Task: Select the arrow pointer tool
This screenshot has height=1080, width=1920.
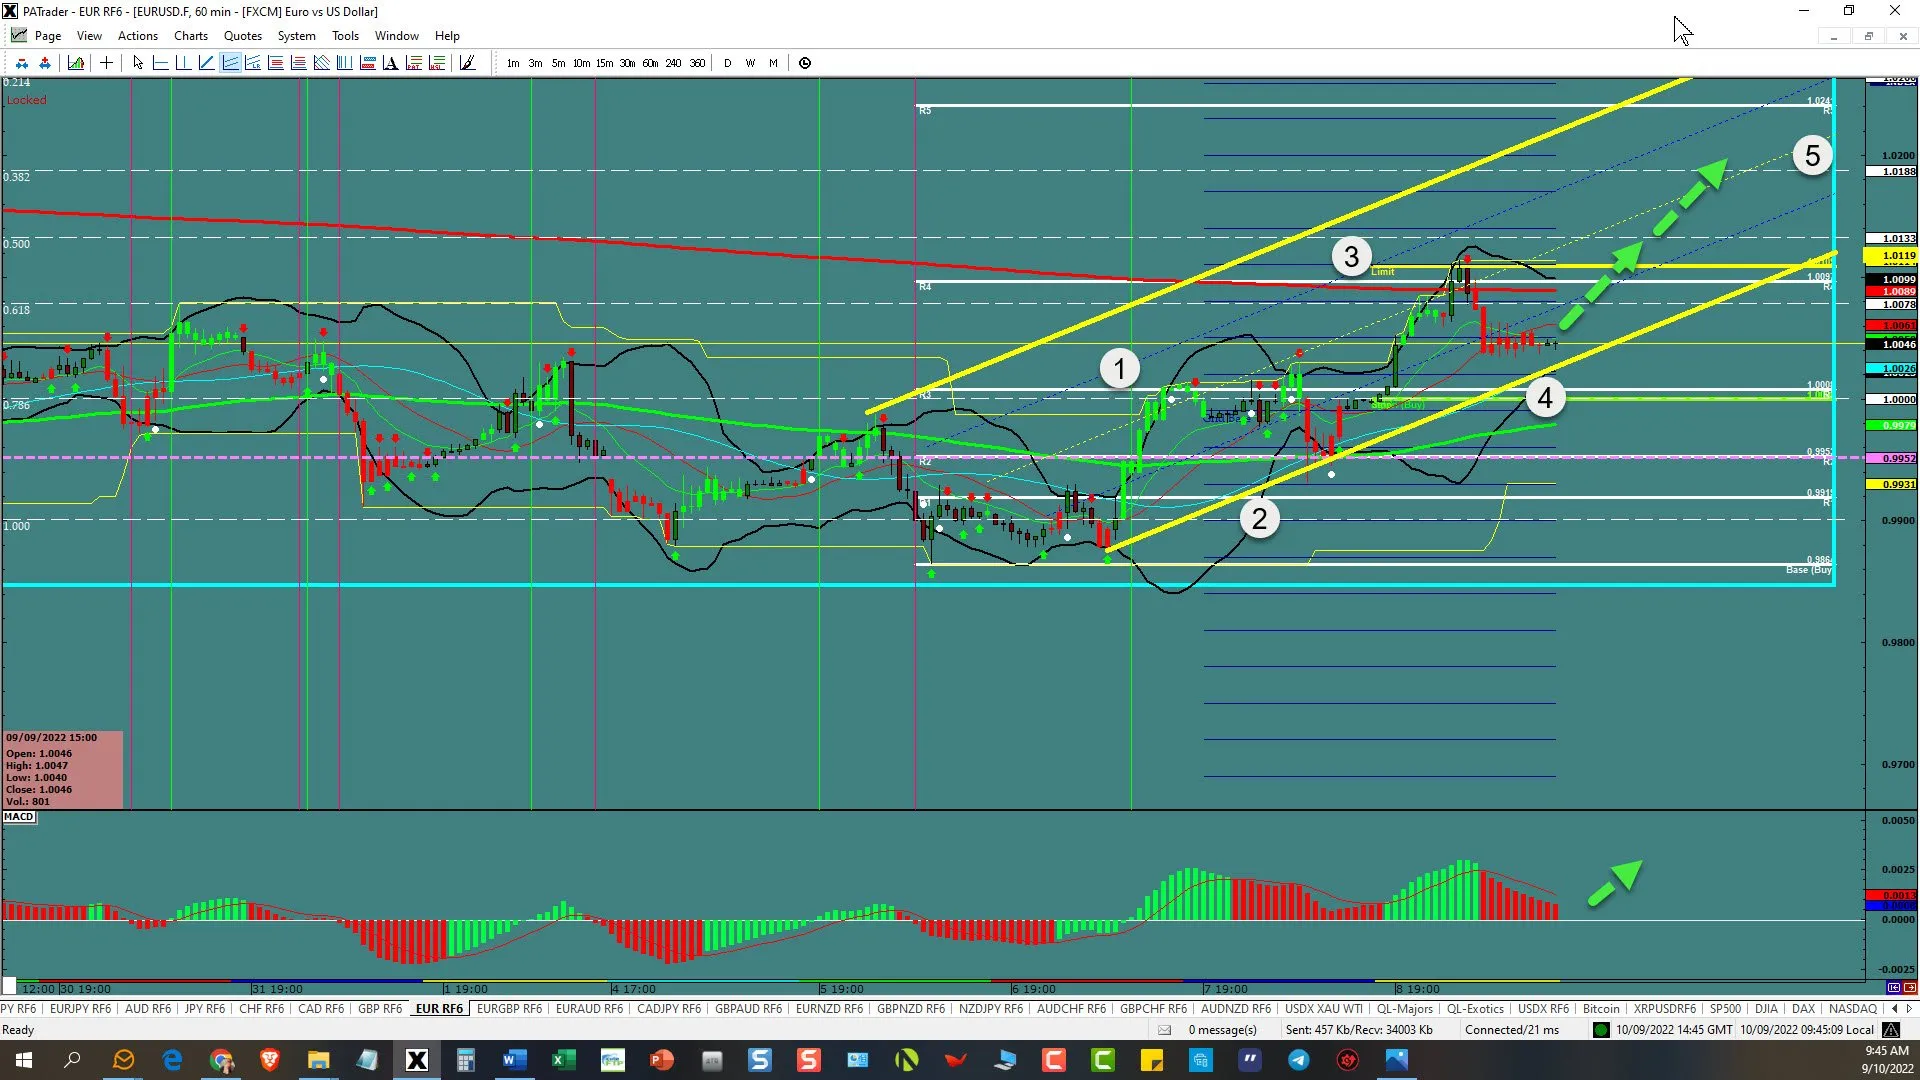Action: [138, 63]
